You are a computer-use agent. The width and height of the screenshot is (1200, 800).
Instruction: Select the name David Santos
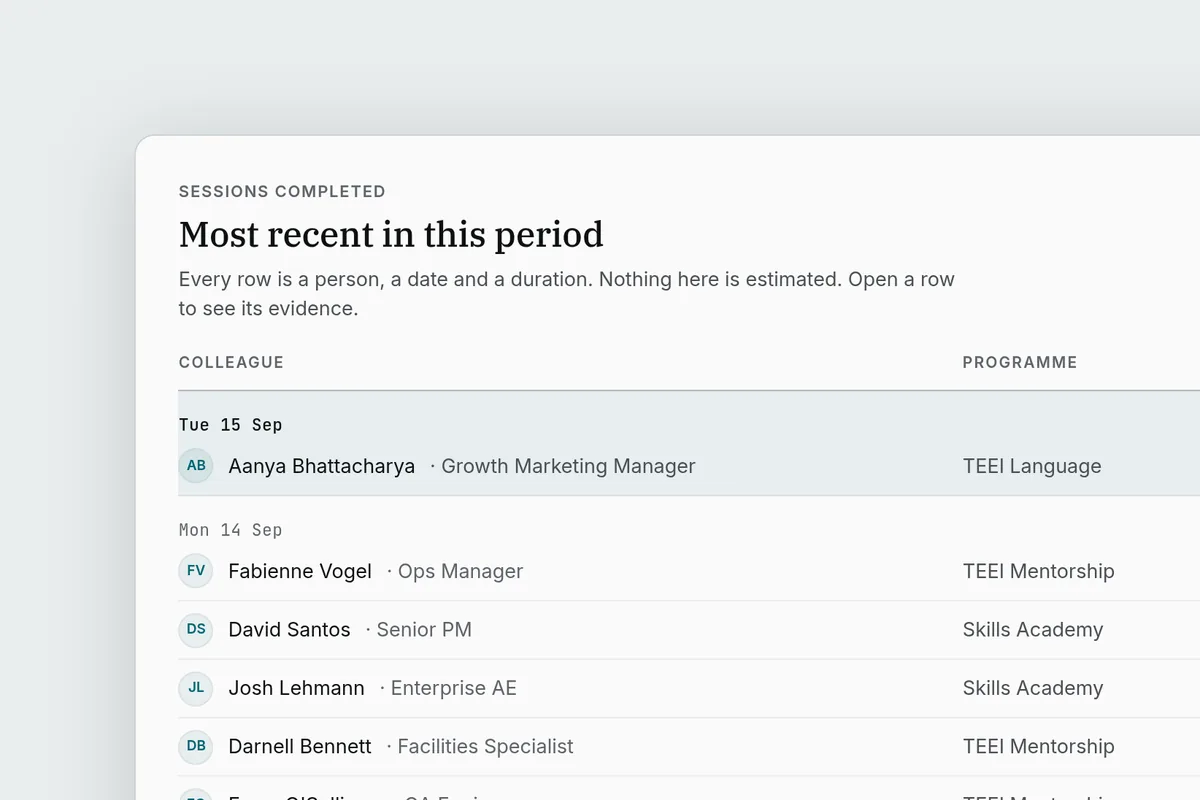[x=289, y=630]
